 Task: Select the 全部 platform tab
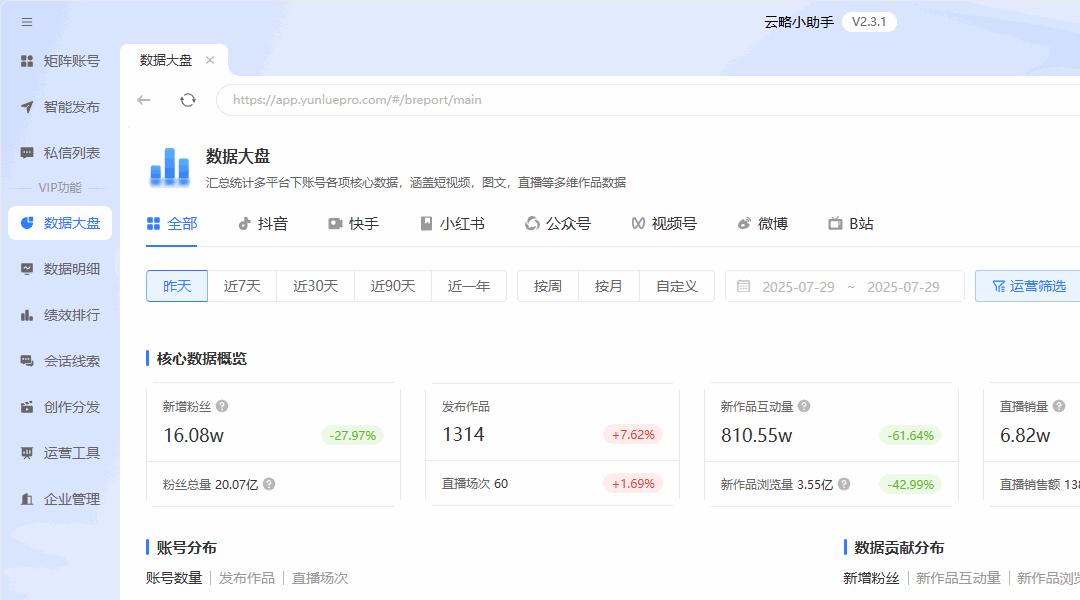point(172,224)
